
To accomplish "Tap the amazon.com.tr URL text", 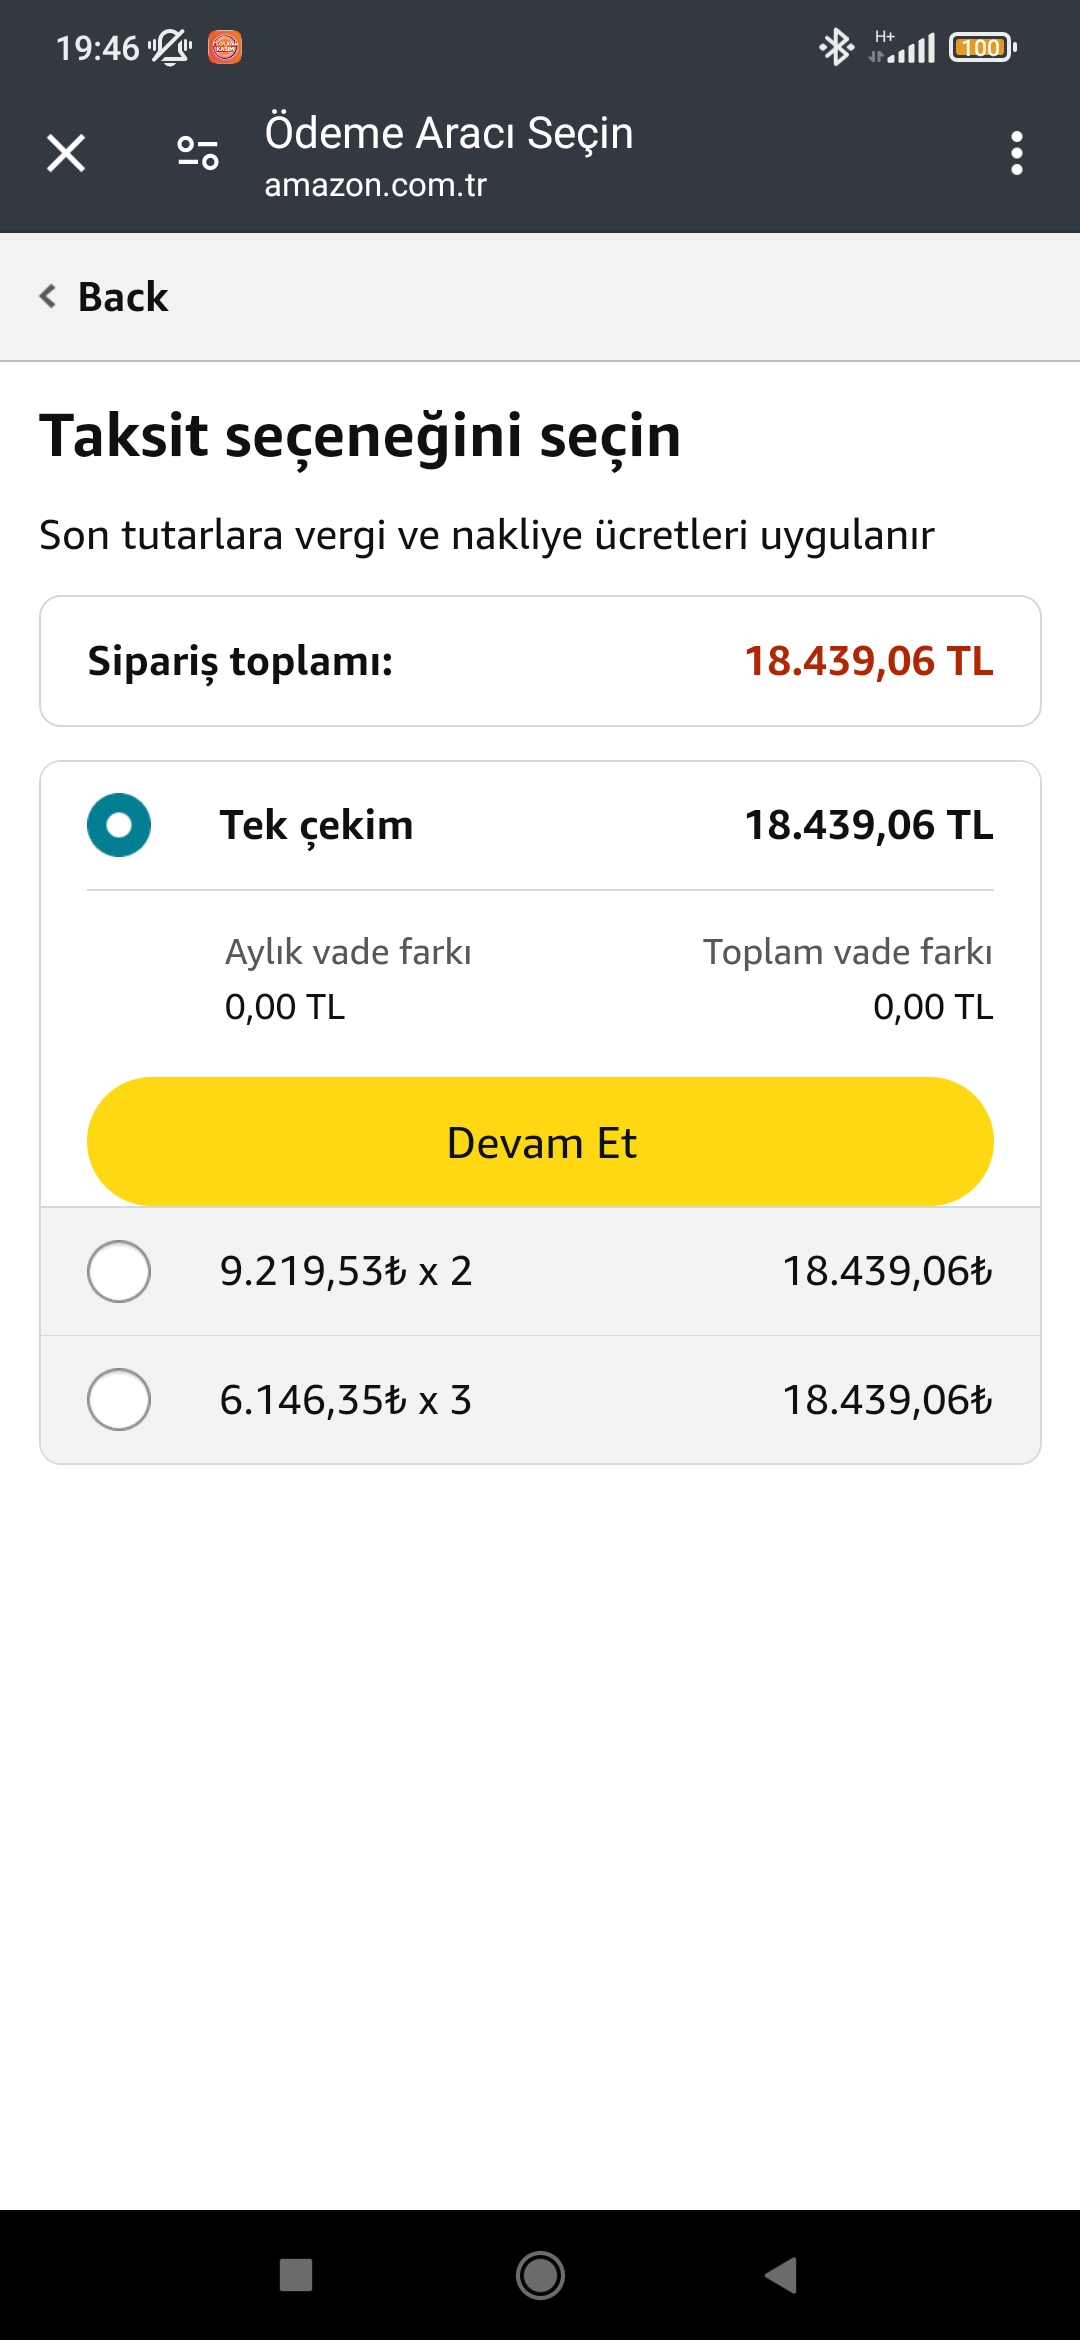I will (x=375, y=185).
